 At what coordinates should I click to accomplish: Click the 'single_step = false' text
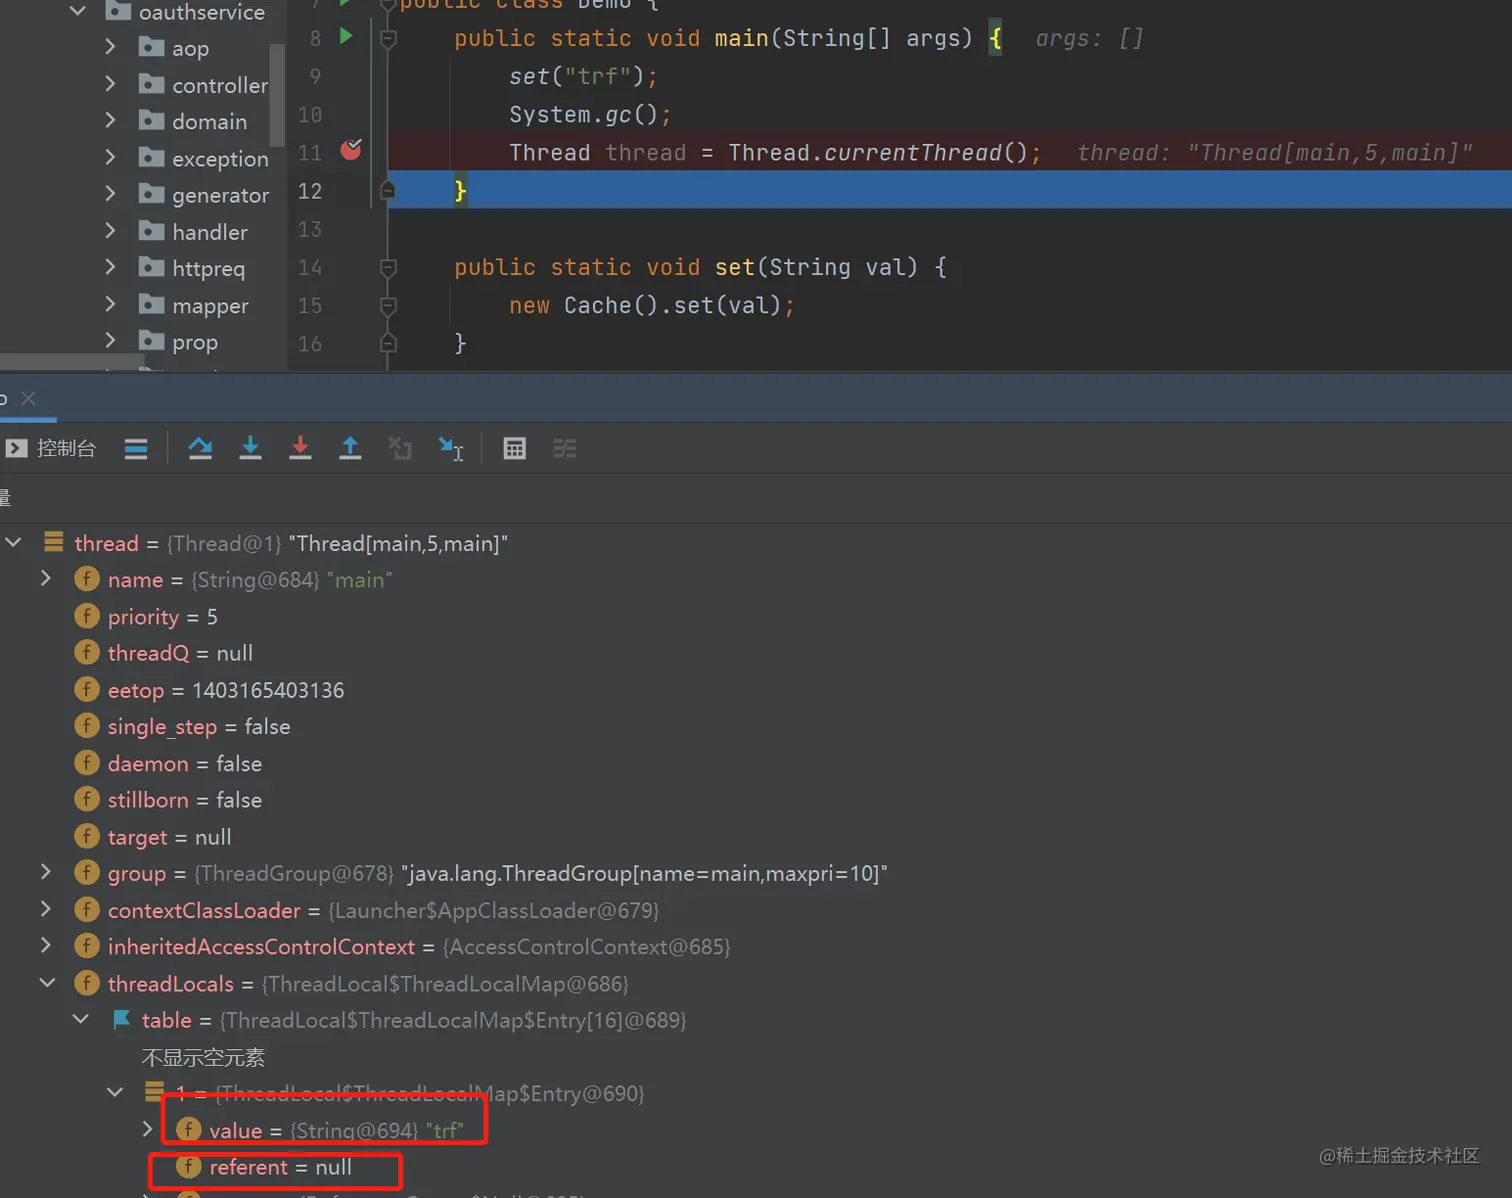pyautogui.click(x=199, y=726)
